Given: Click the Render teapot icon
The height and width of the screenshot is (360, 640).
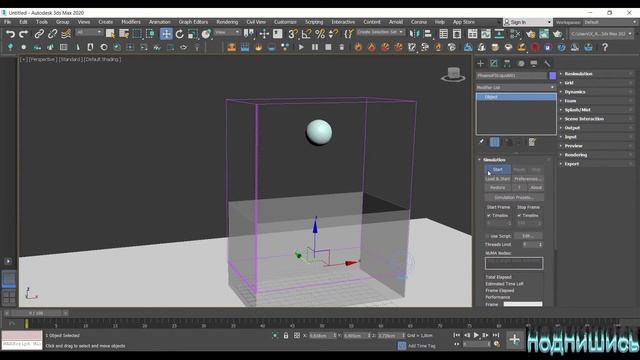Looking at the screenshot, I should (x=557, y=34).
